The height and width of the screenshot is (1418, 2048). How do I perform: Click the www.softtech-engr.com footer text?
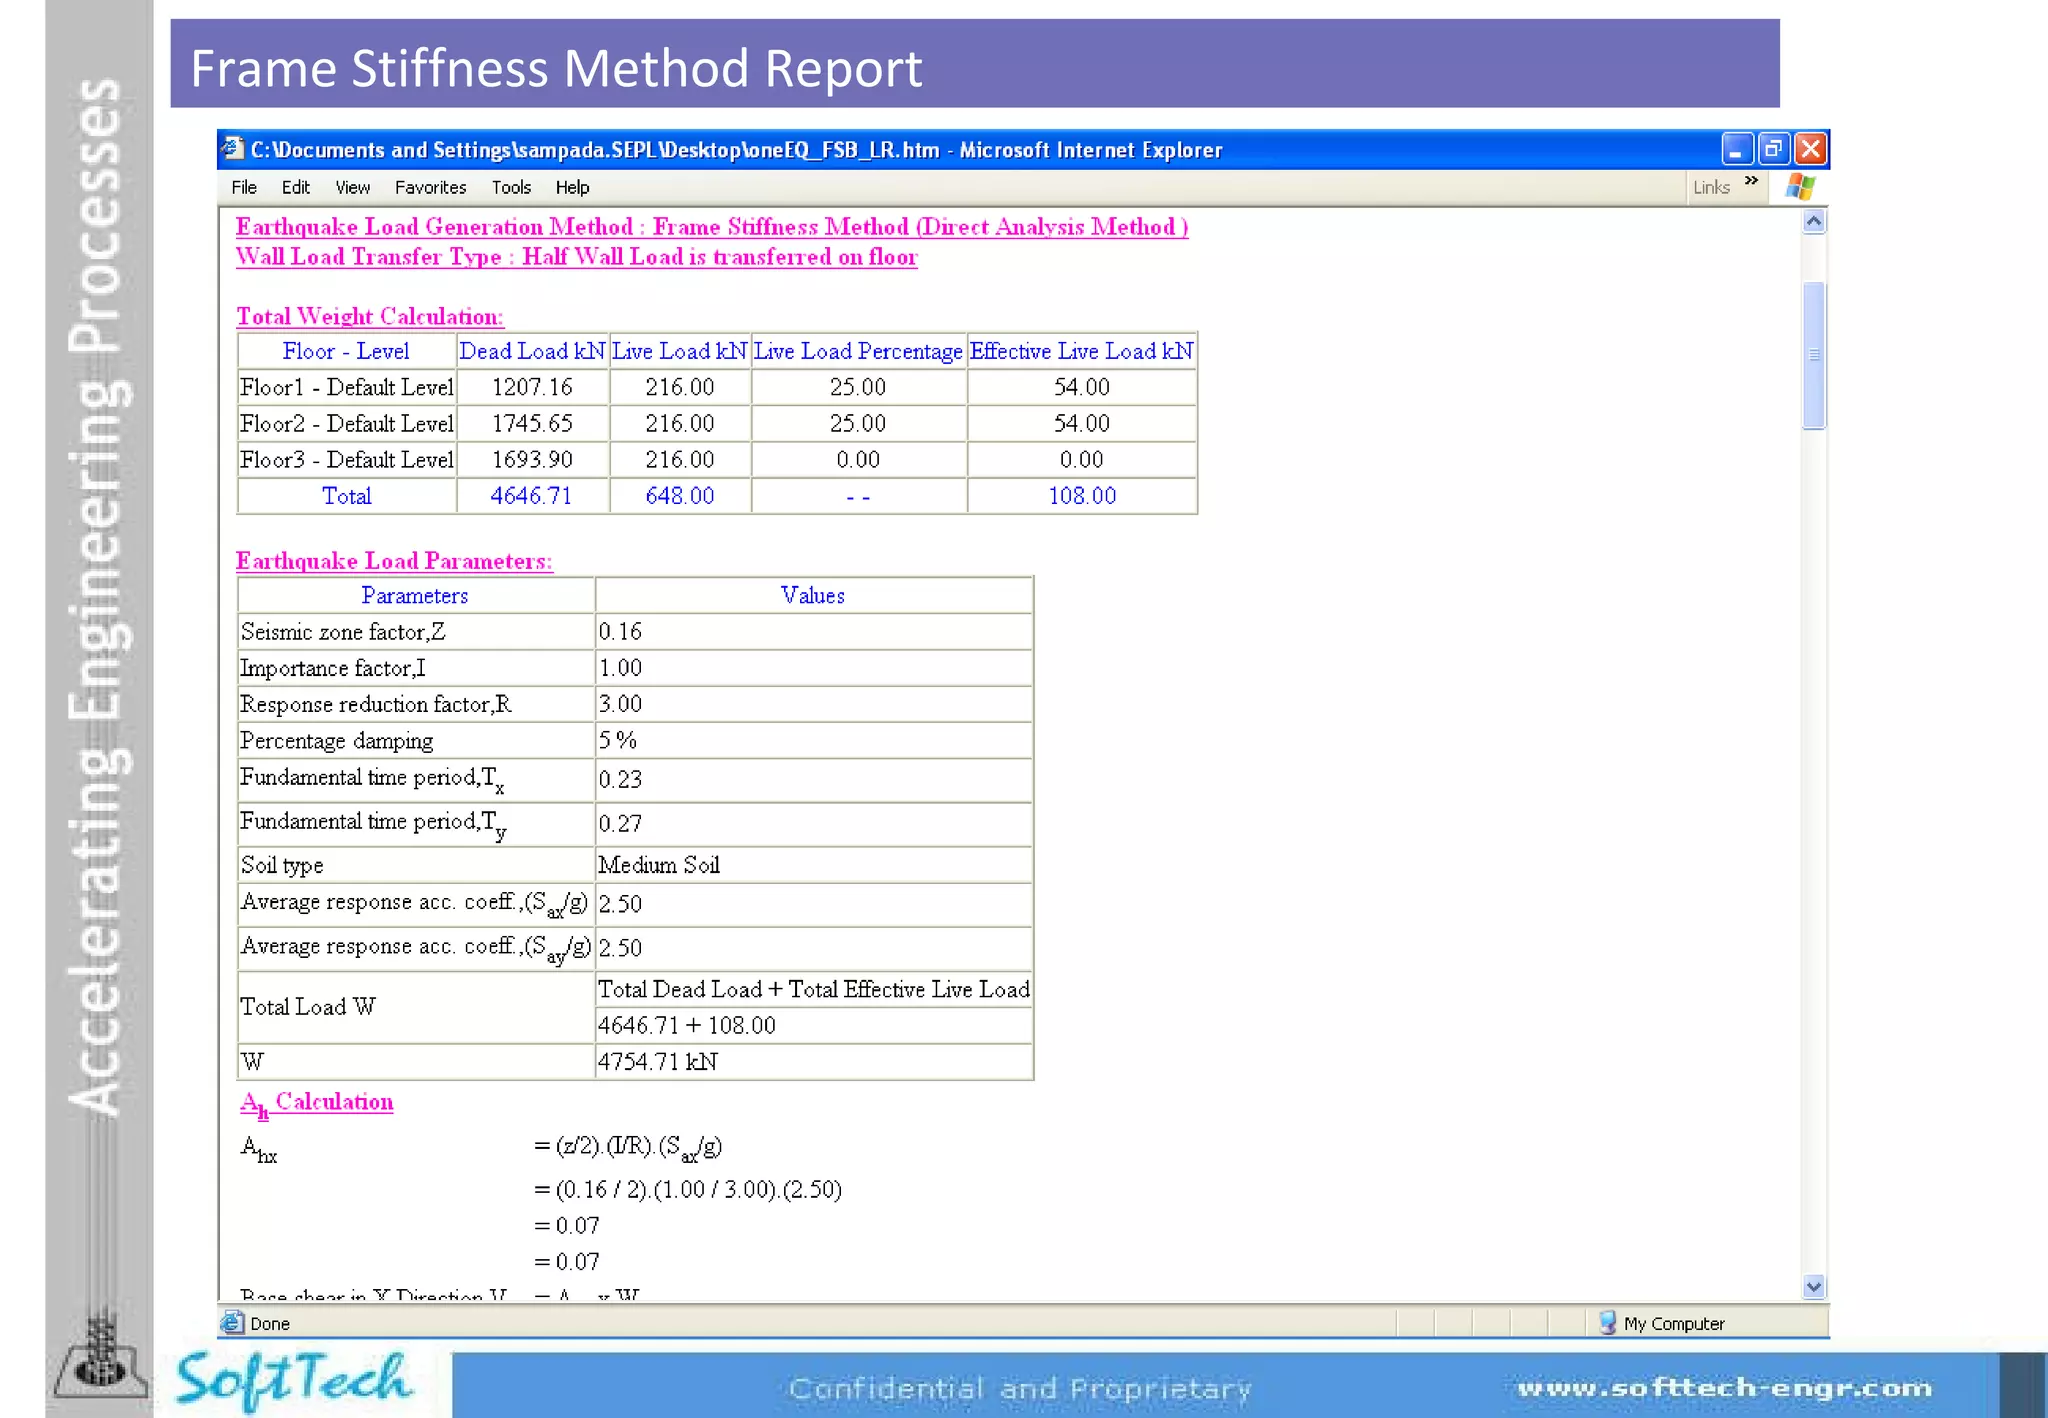[x=1724, y=1388]
